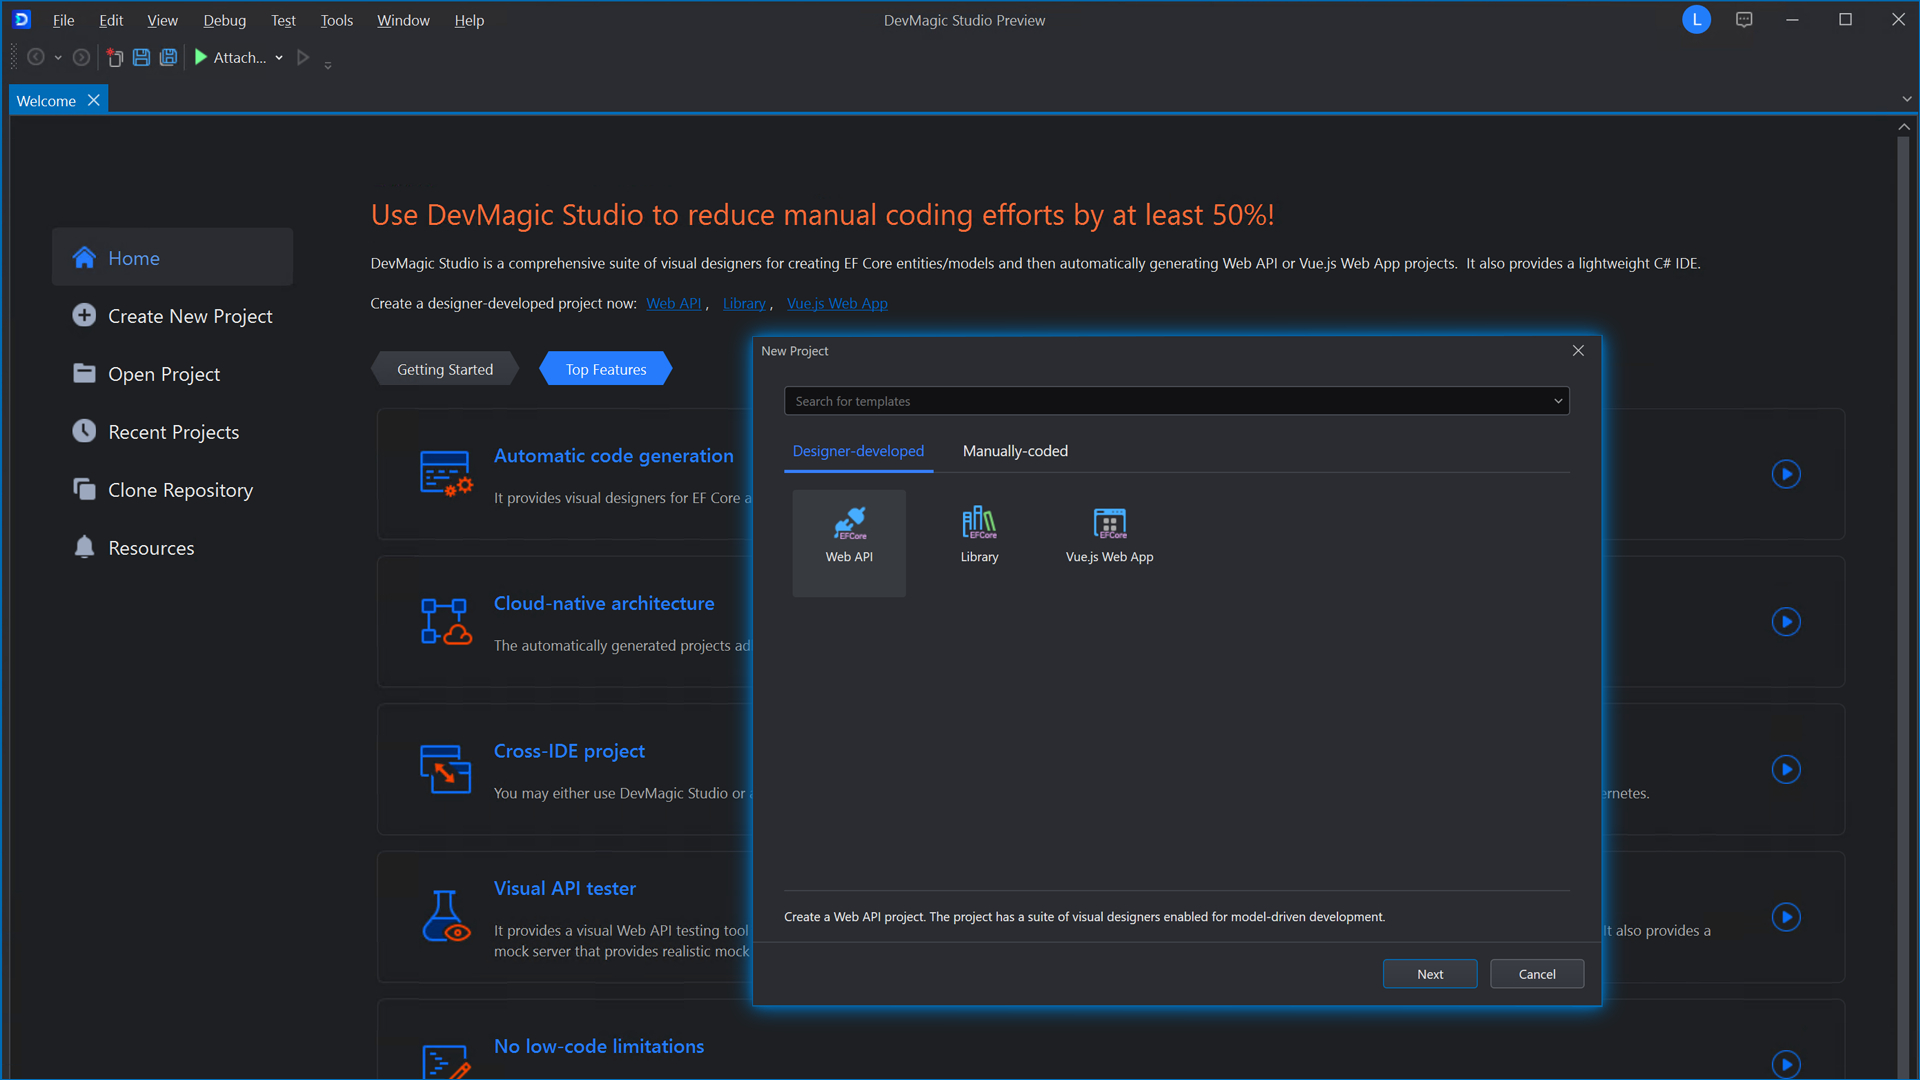Image resolution: width=1920 pixels, height=1080 pixels.
Task: Click the Automatic code generation feature icon
Action: [x=445, y=474]
